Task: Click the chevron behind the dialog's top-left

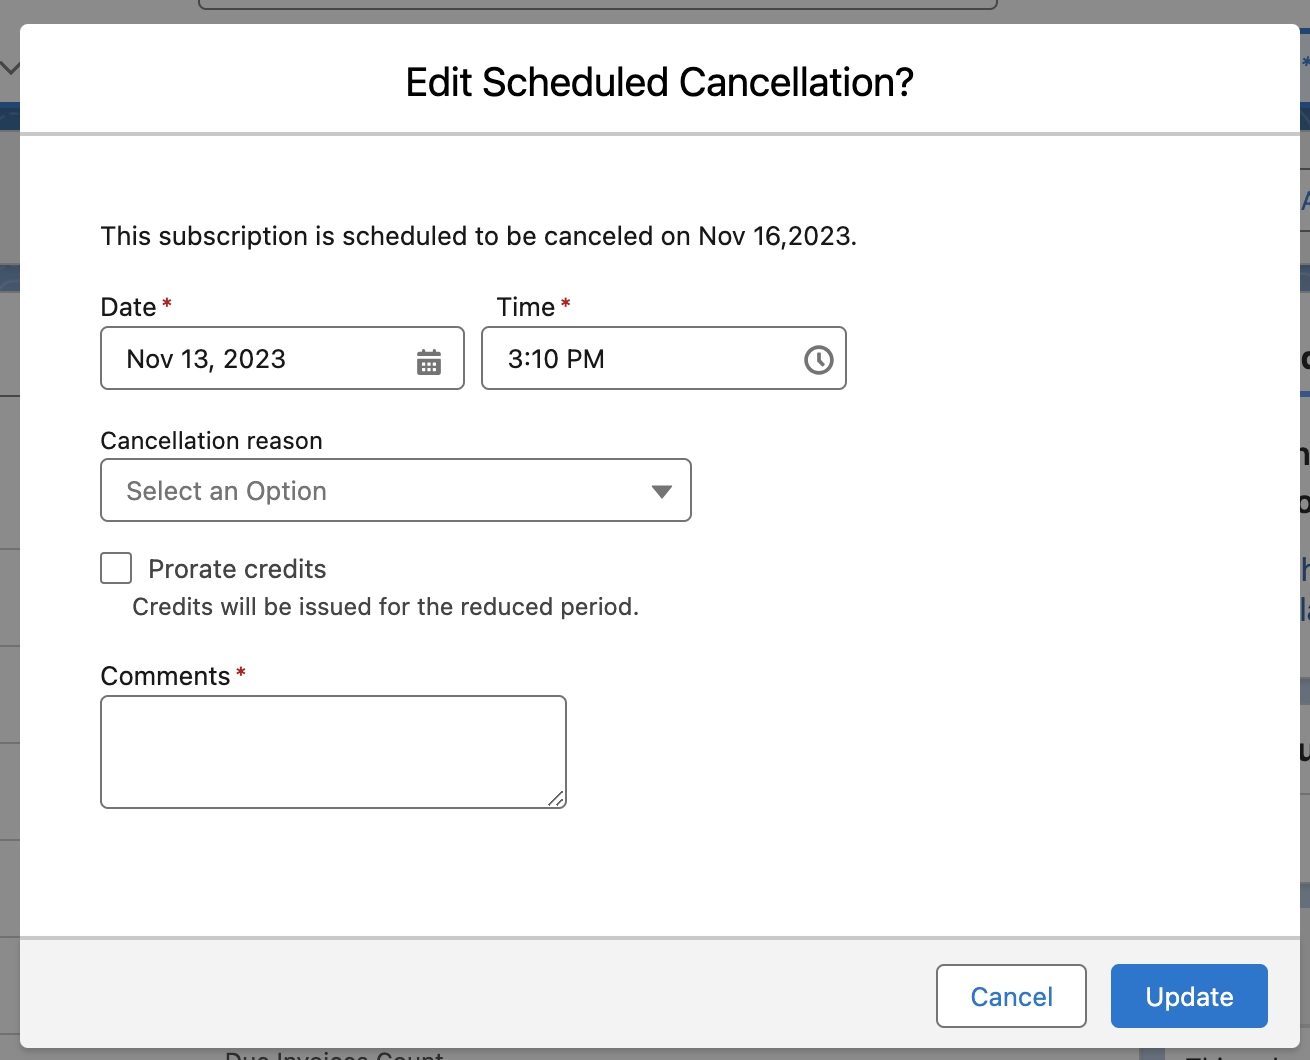Action: 10,68
